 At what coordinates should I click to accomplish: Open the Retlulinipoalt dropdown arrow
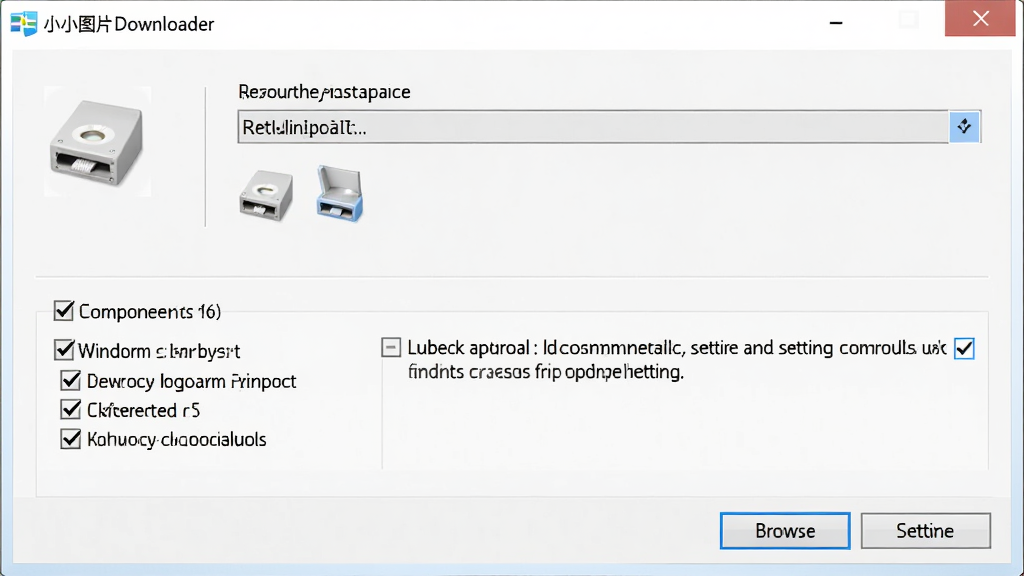[964, 127]
